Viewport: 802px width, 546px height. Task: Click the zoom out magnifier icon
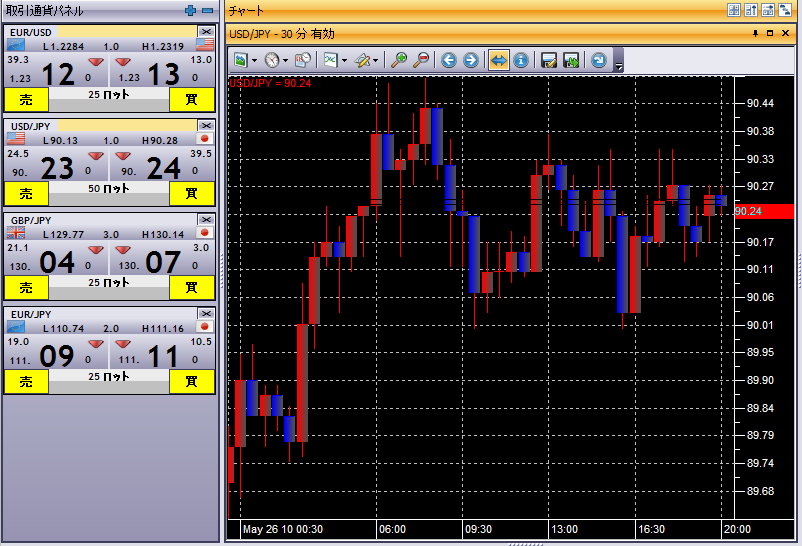point(421,60)
